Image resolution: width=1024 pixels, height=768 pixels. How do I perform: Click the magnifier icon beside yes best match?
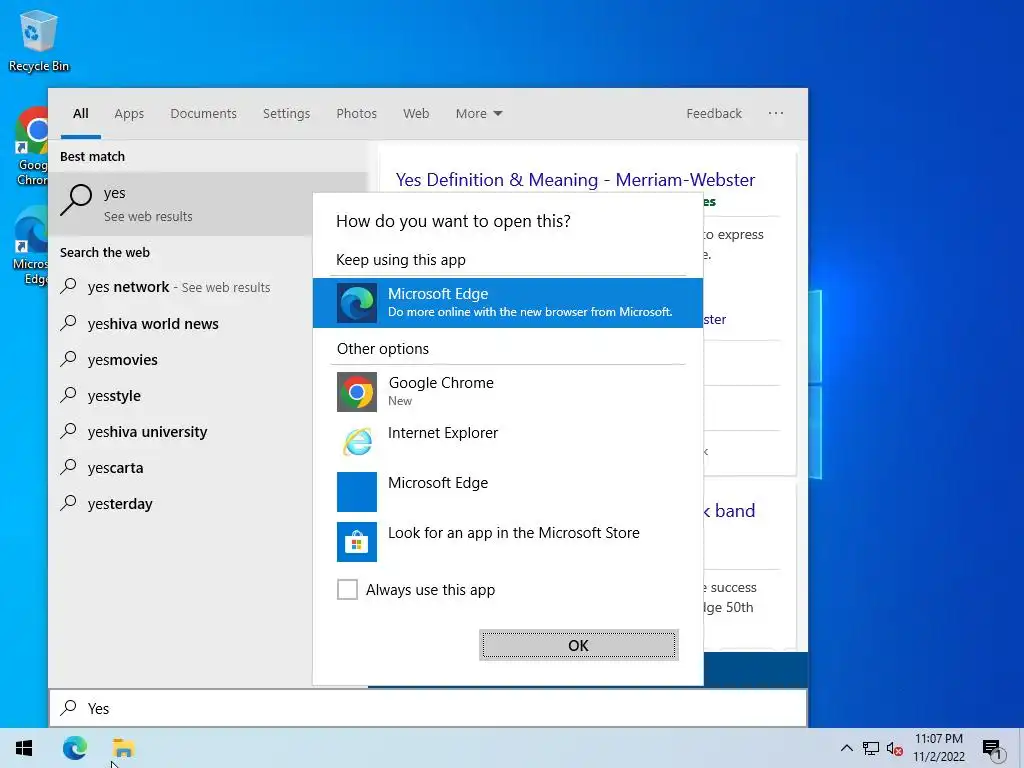(x=76, y=199)
